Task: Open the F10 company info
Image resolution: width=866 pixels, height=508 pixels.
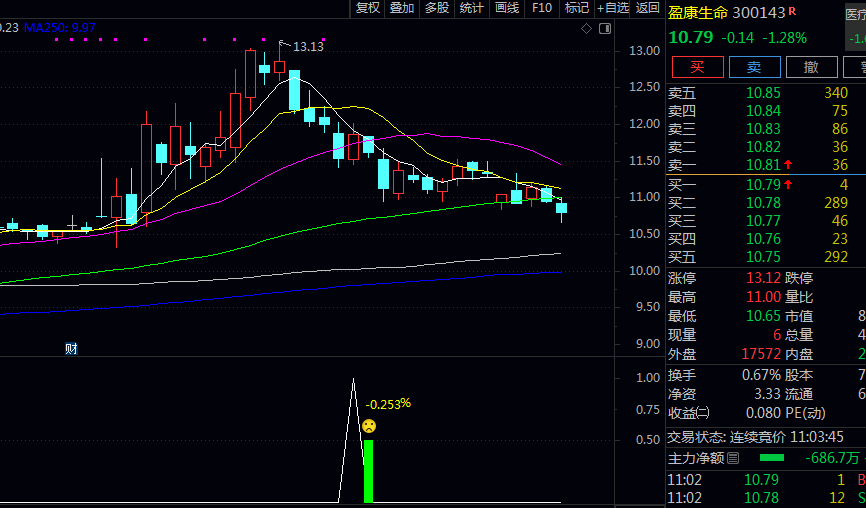Action: click(542, 8)
